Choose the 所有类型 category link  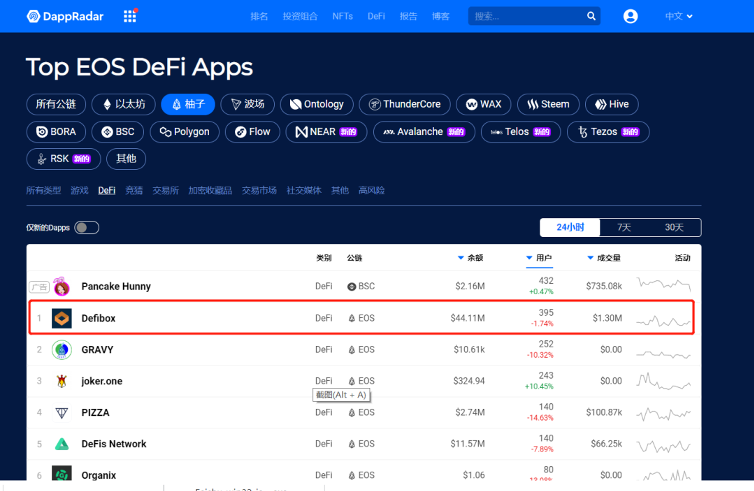[x=43, y=190]
